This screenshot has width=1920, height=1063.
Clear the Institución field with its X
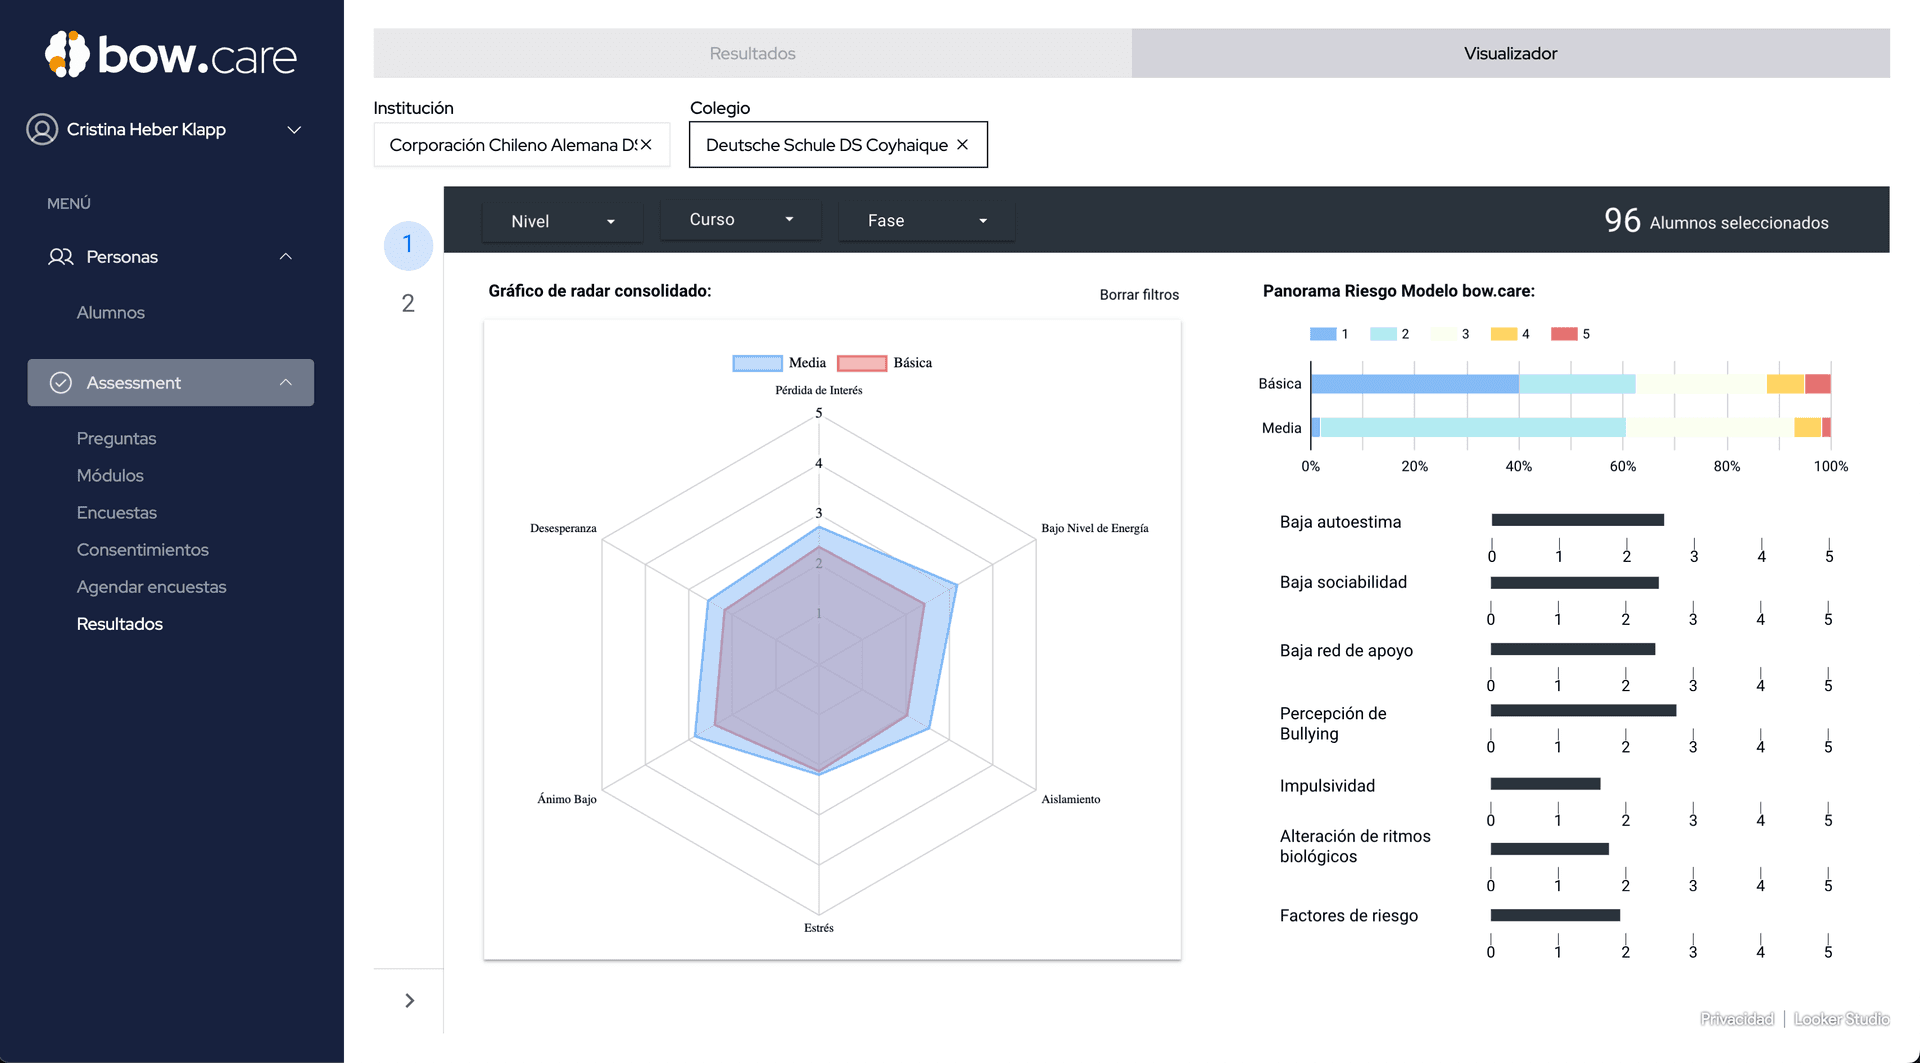click(x=646, y=145)
